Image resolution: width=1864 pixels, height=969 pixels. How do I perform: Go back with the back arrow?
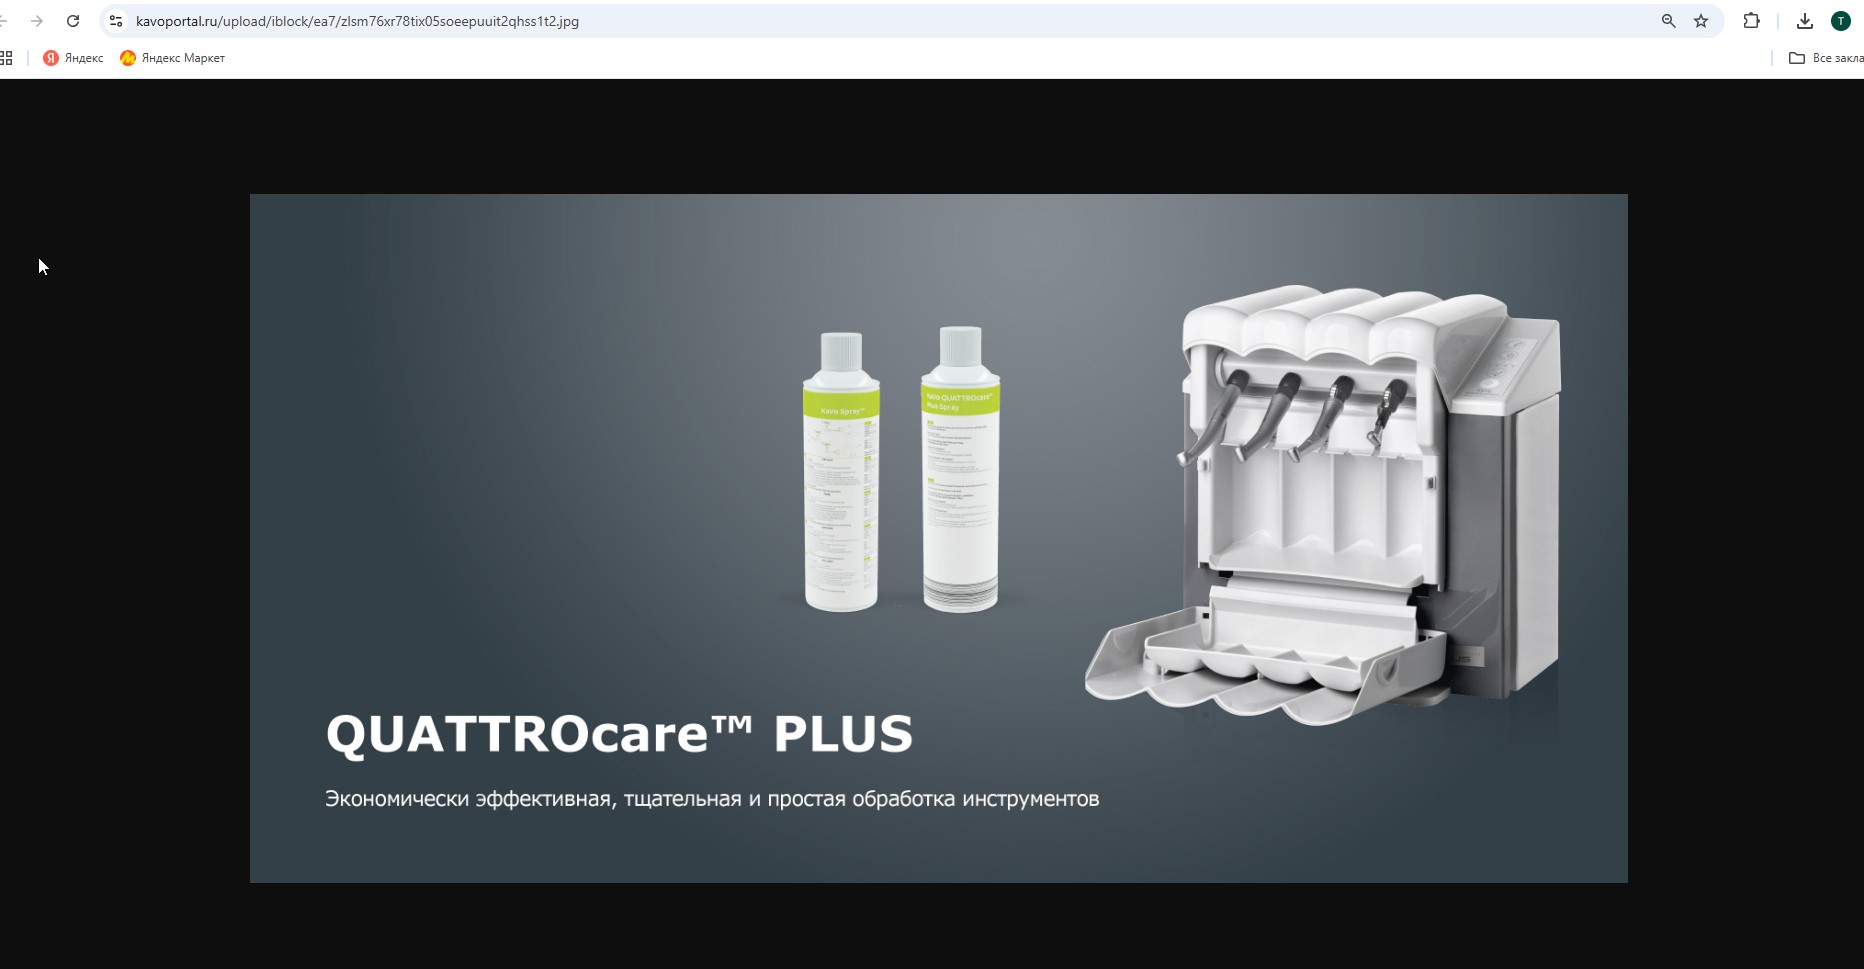coord(3,21)
